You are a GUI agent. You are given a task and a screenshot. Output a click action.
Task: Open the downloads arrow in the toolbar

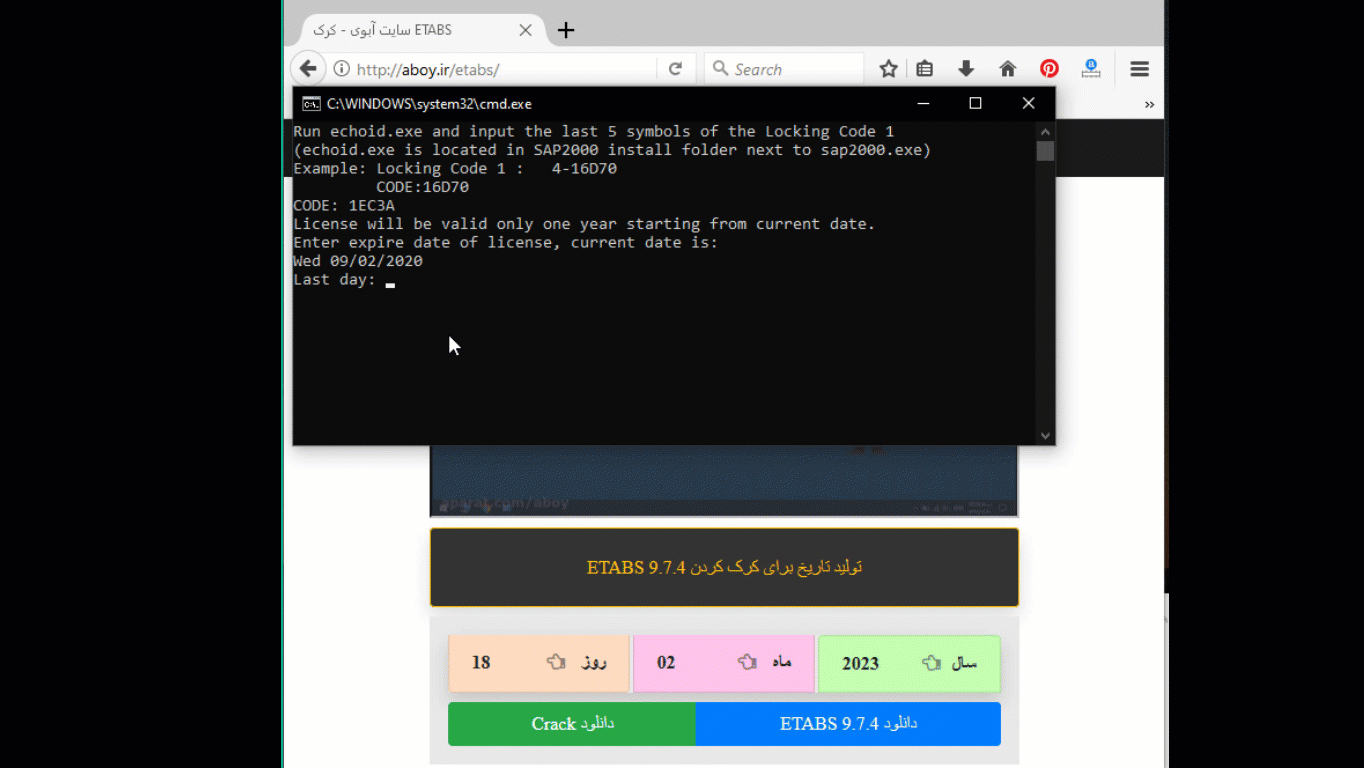(x=966, y=69)
